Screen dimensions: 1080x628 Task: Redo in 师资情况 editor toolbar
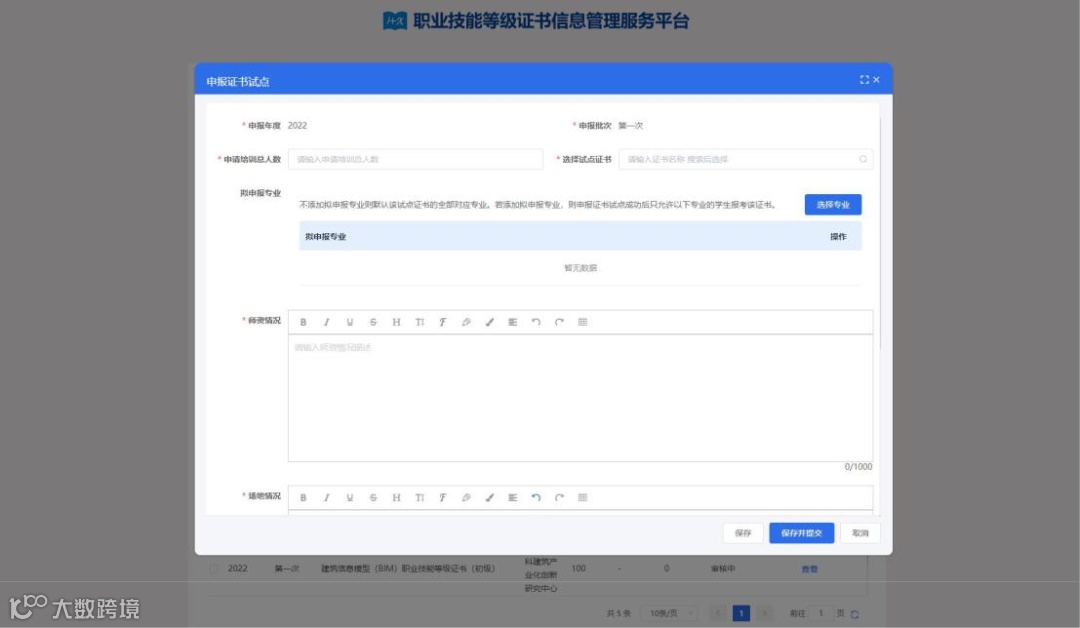tap(559, 322)
